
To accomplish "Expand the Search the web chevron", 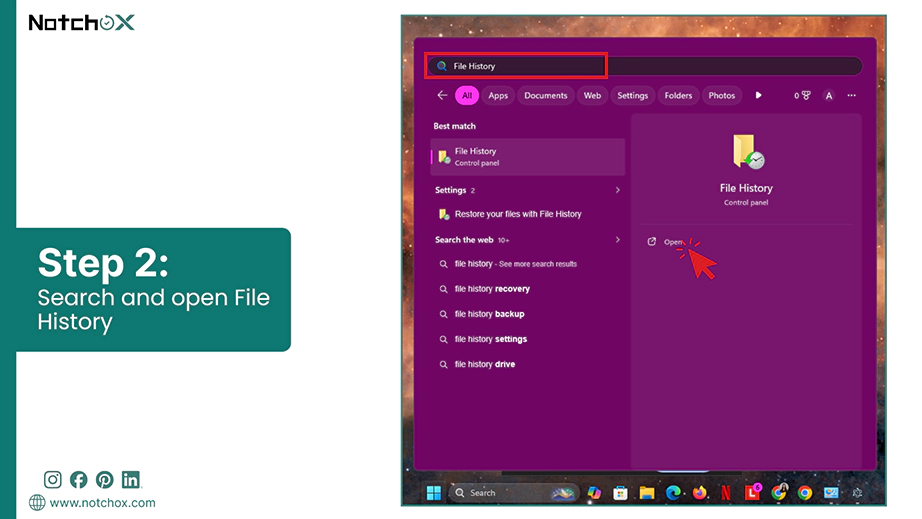I will pyautogui.click(x=617, y=240).
